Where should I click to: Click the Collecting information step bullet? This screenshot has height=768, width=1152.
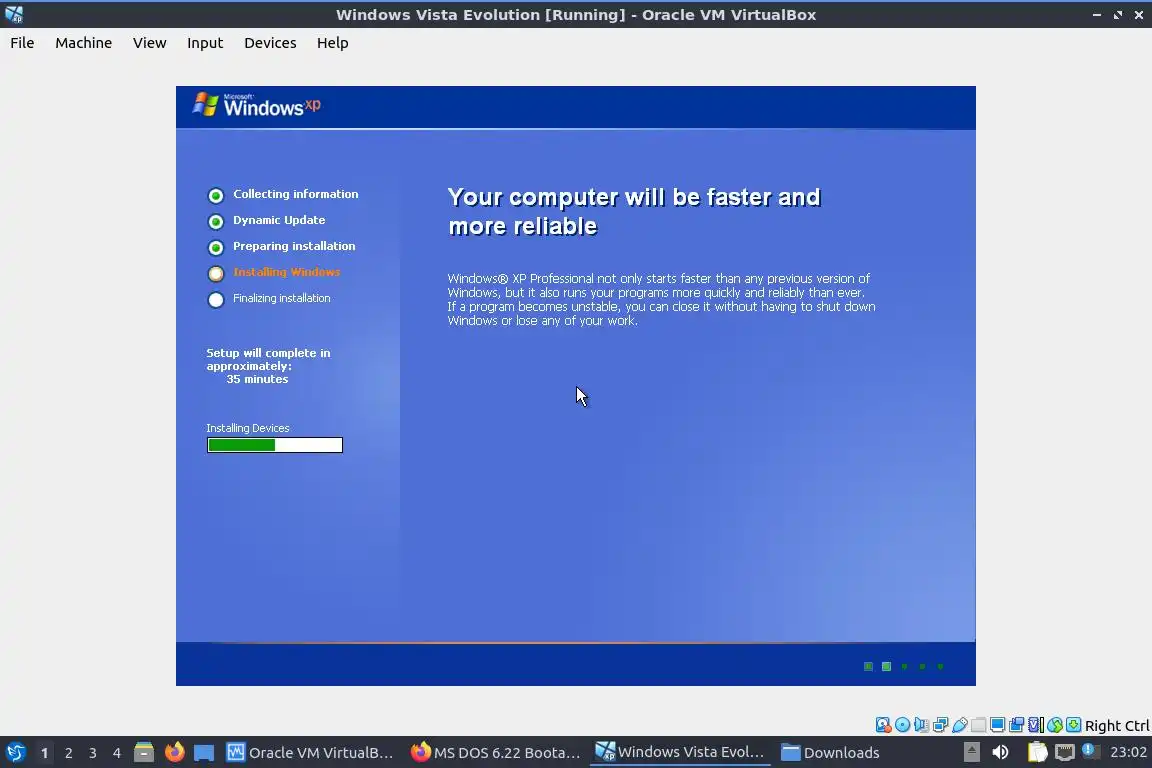(215, 195)
